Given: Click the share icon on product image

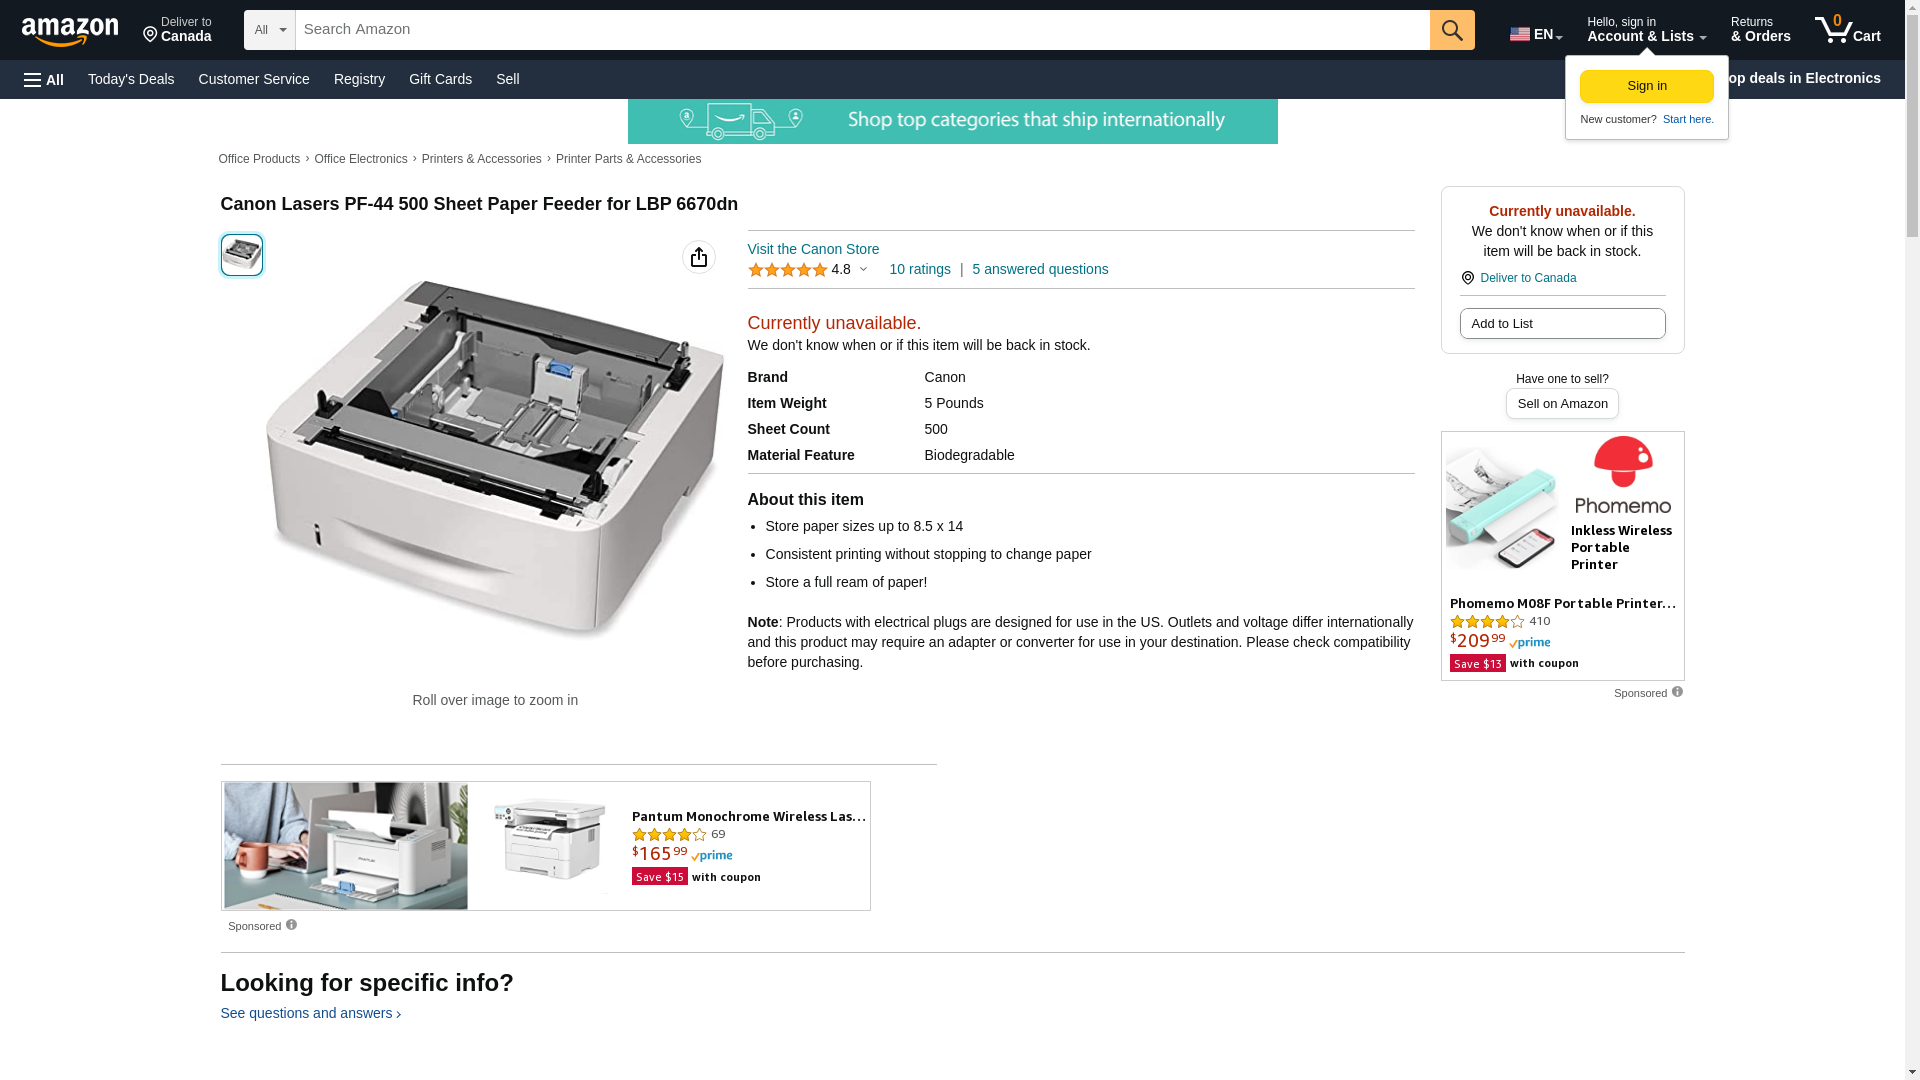Looking at the screenshot, I should click(699, 257).
